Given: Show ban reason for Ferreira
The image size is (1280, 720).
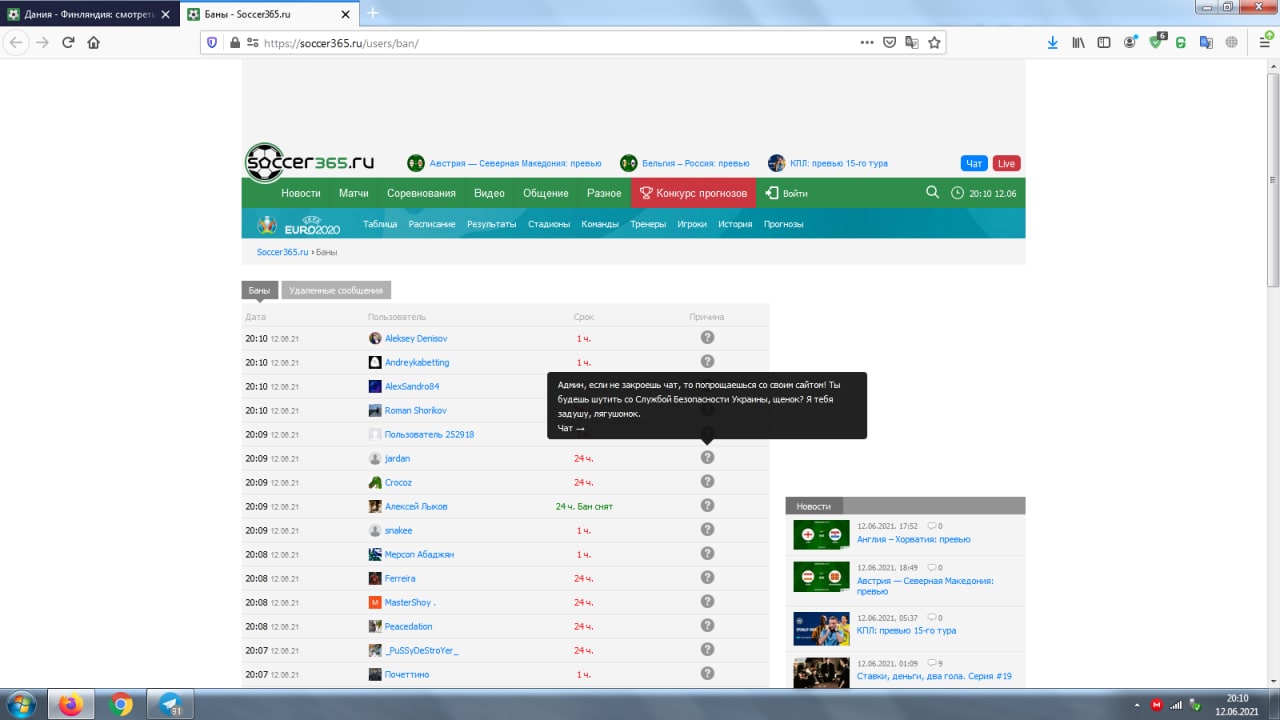Looking at the screenshot, I should [707, 577].
